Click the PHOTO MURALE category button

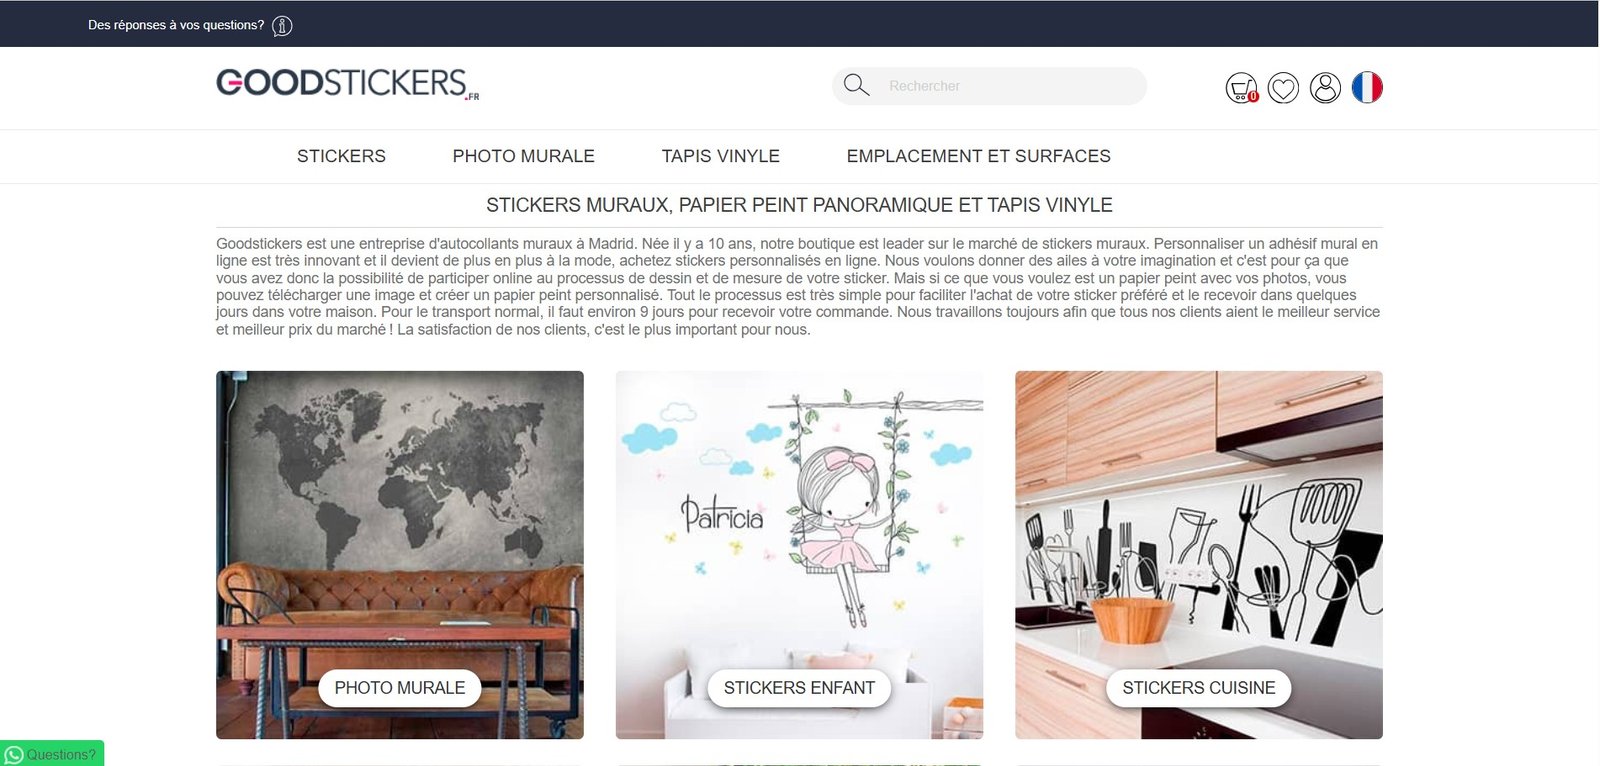pyautogui.click(x=400, y=688)
